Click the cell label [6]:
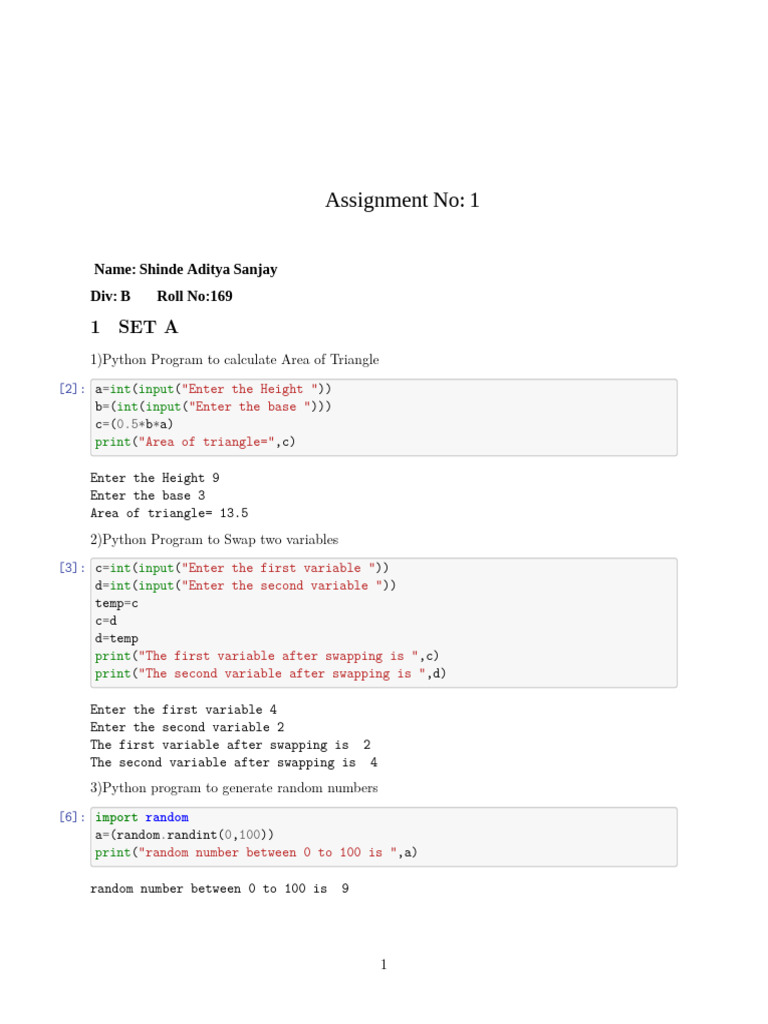 pos(72,817)
